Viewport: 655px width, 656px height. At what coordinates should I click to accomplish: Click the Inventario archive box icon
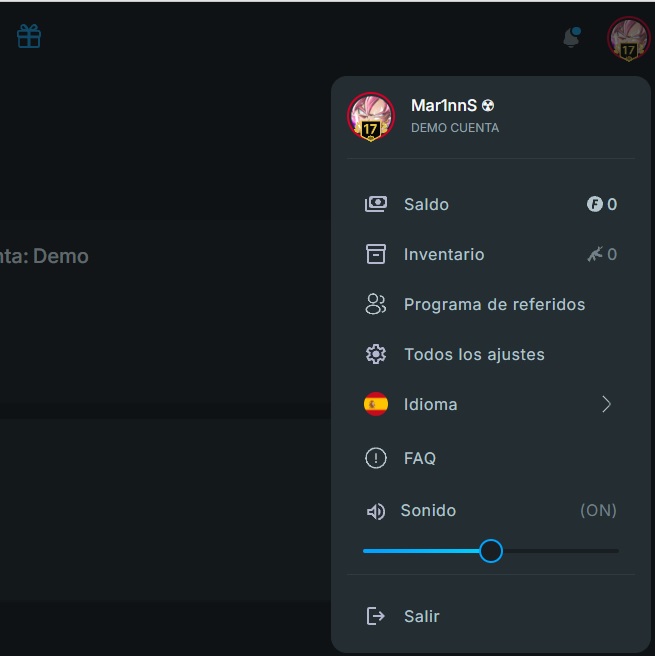coord(376,254)
